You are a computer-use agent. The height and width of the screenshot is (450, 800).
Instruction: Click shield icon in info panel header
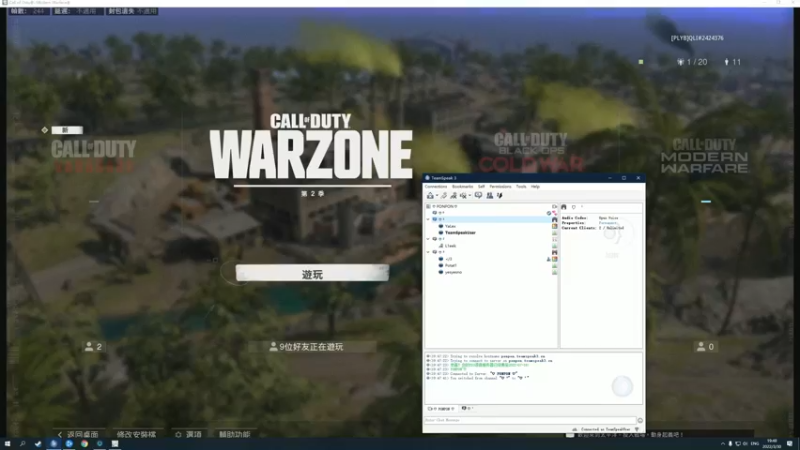click(573, 207)
